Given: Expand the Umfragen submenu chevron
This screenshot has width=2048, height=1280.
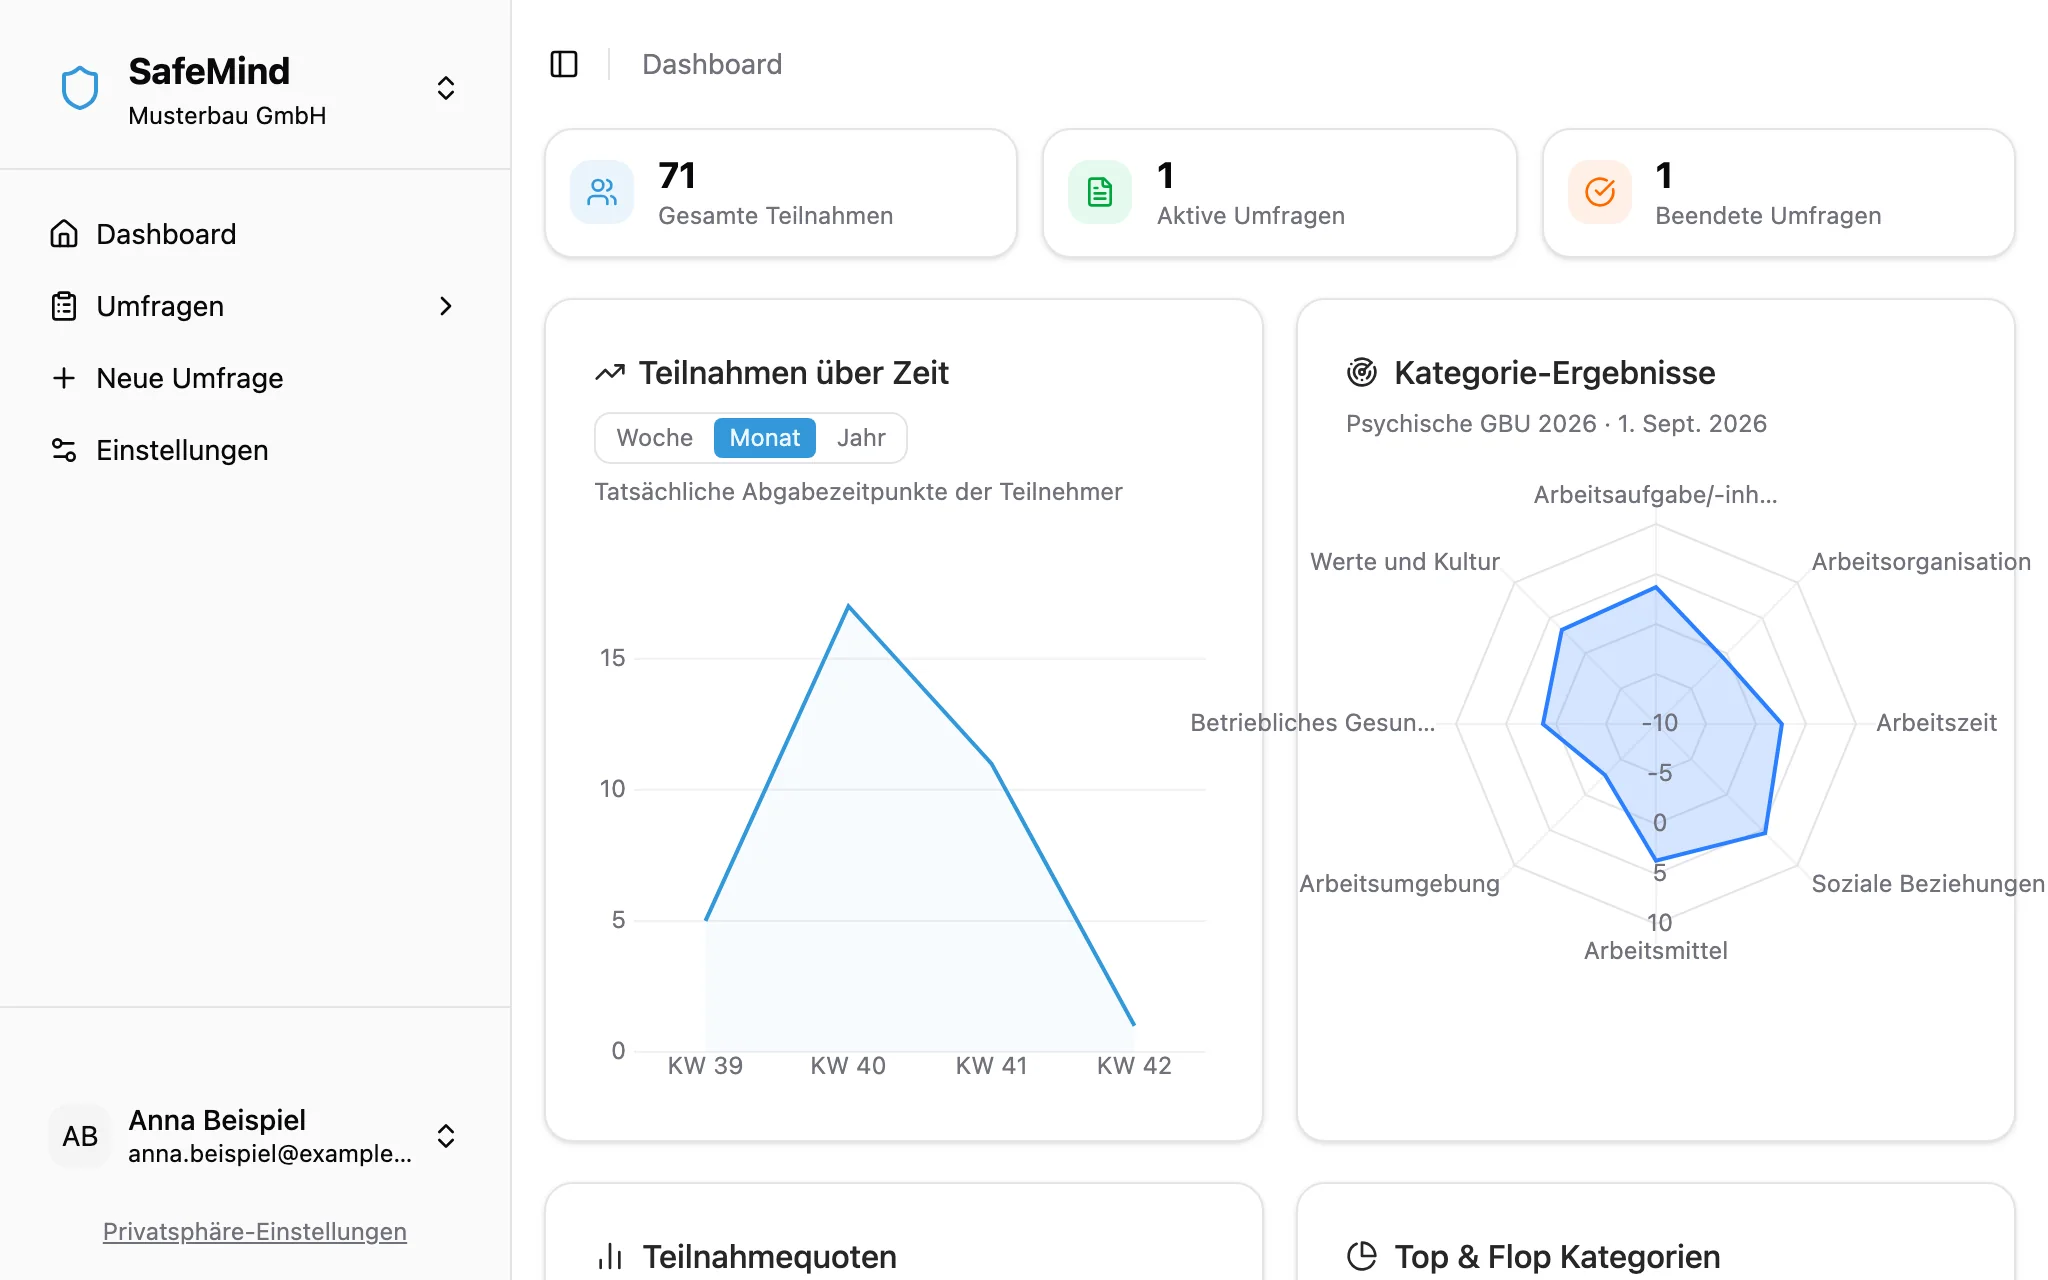Looking at the screenshot, I should point(446,306).
